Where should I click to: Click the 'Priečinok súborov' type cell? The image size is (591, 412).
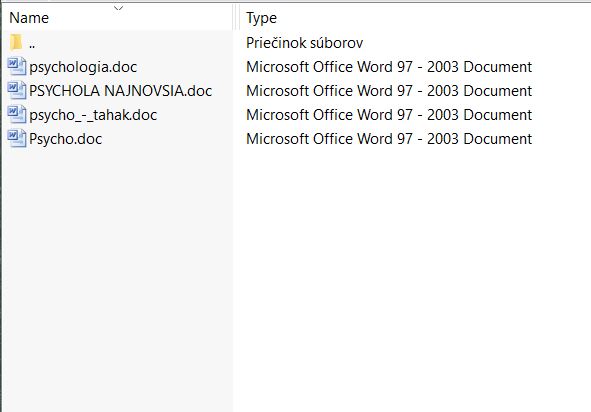click(x=305, y=43)
